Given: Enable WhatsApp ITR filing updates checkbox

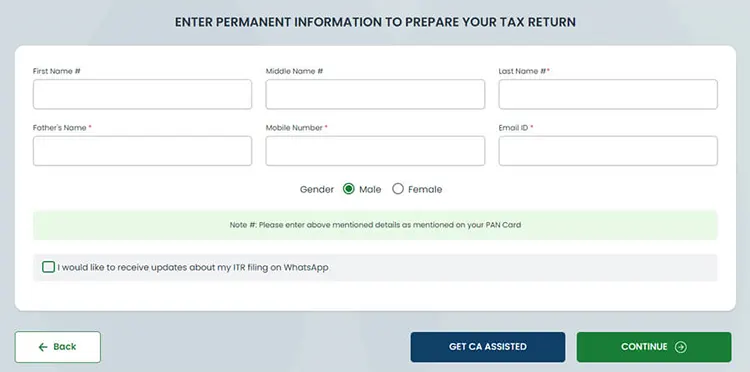Looking at the screenshot, I should click(48, 267).
